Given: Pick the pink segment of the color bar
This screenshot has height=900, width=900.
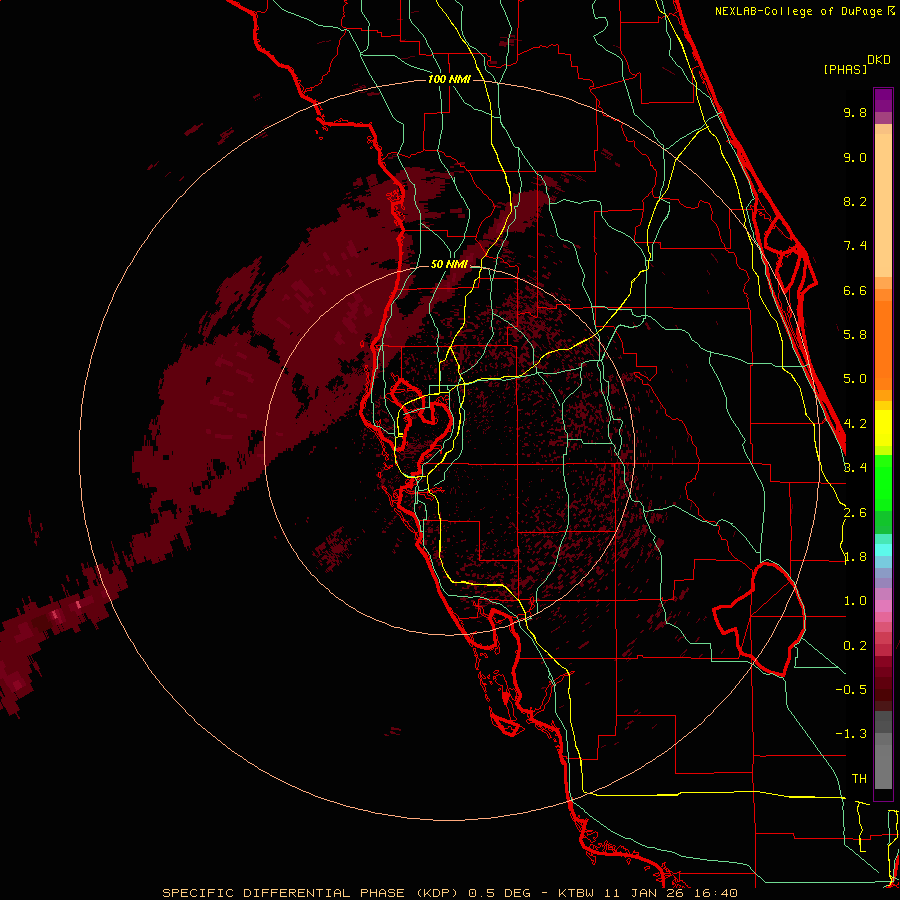Looking at the screenshot, I should tap(883, 606).
